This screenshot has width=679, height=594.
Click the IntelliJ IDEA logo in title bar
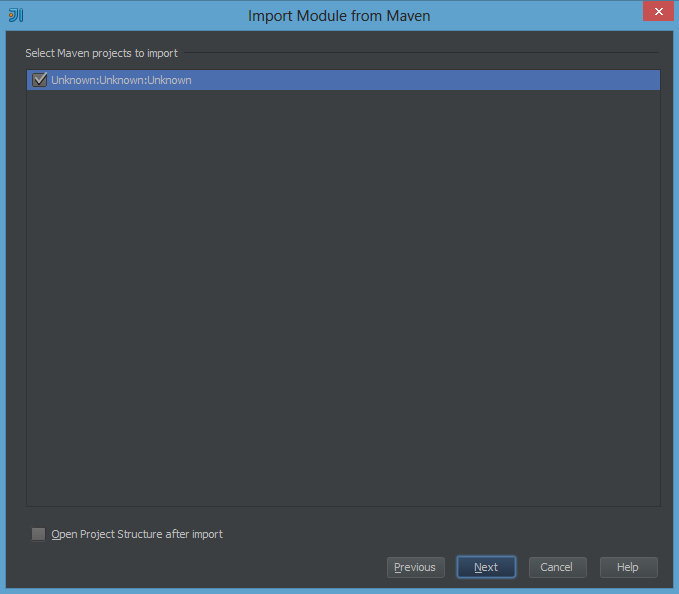(16, 15)
